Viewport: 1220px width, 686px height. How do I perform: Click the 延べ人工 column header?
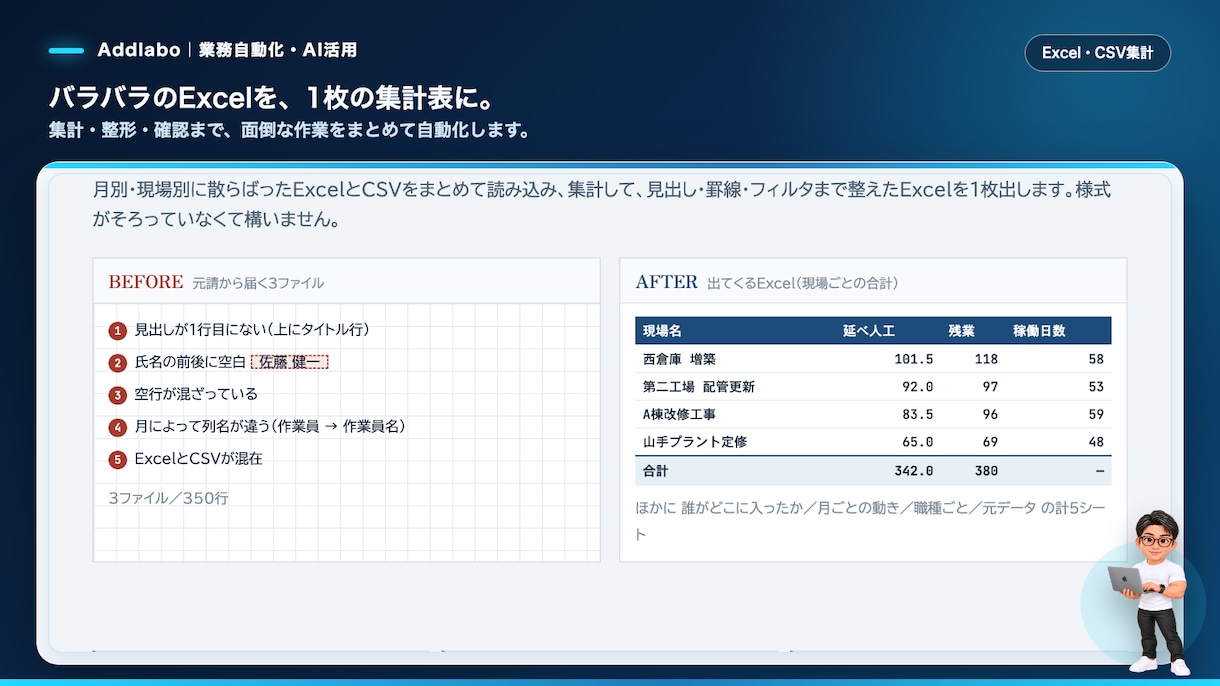pyautogui.click(x=868, y=331)
